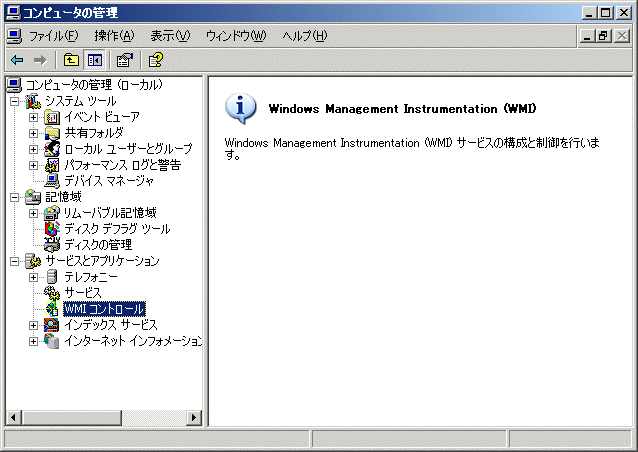Click the システム ツール icon
Viewport: 638px width, 452px height.
point(33,101)
